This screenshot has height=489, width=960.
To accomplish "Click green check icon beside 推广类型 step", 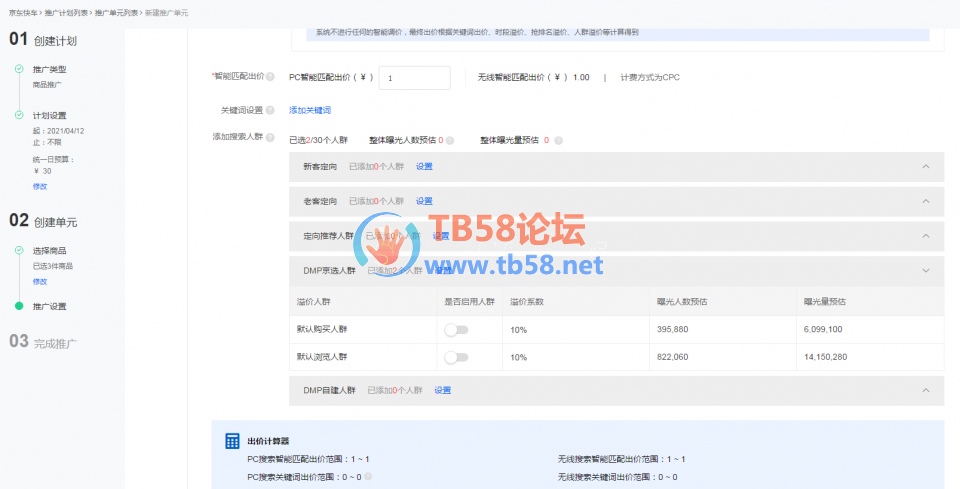I will (19, 69).
